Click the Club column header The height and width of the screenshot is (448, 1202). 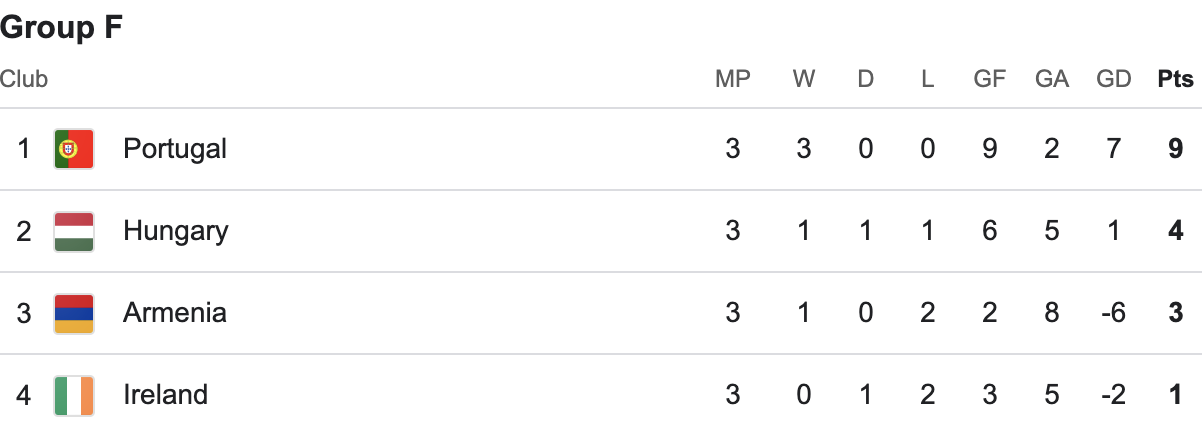point(24,79)
